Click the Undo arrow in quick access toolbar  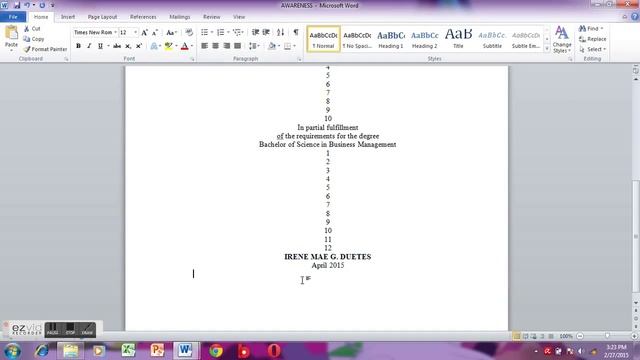(x=27, y=5)
